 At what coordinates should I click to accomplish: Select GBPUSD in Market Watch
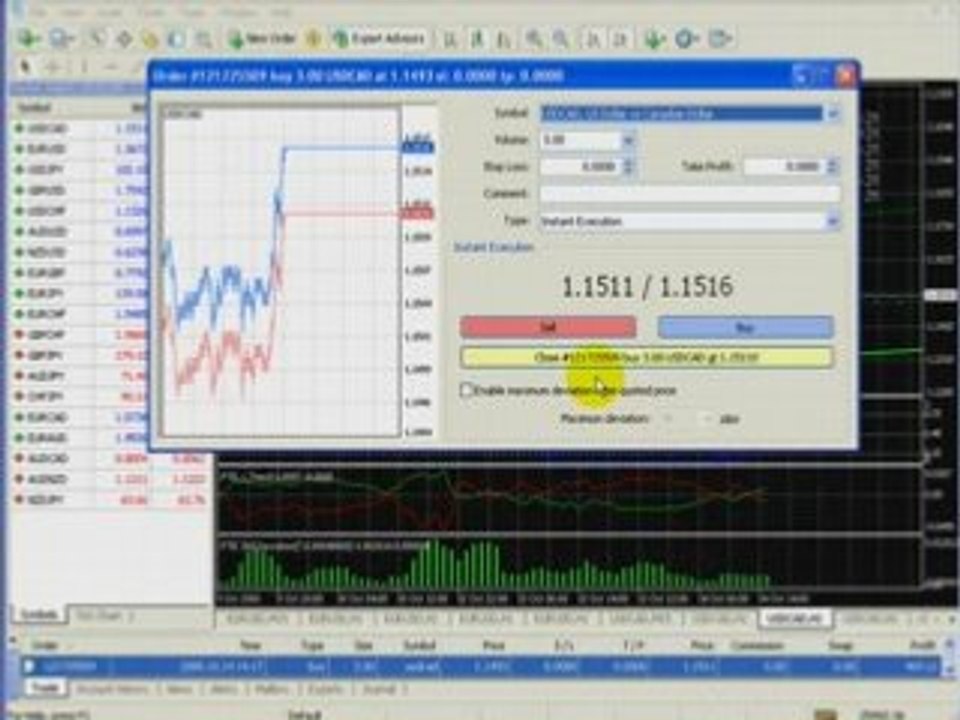pos(47,190)
